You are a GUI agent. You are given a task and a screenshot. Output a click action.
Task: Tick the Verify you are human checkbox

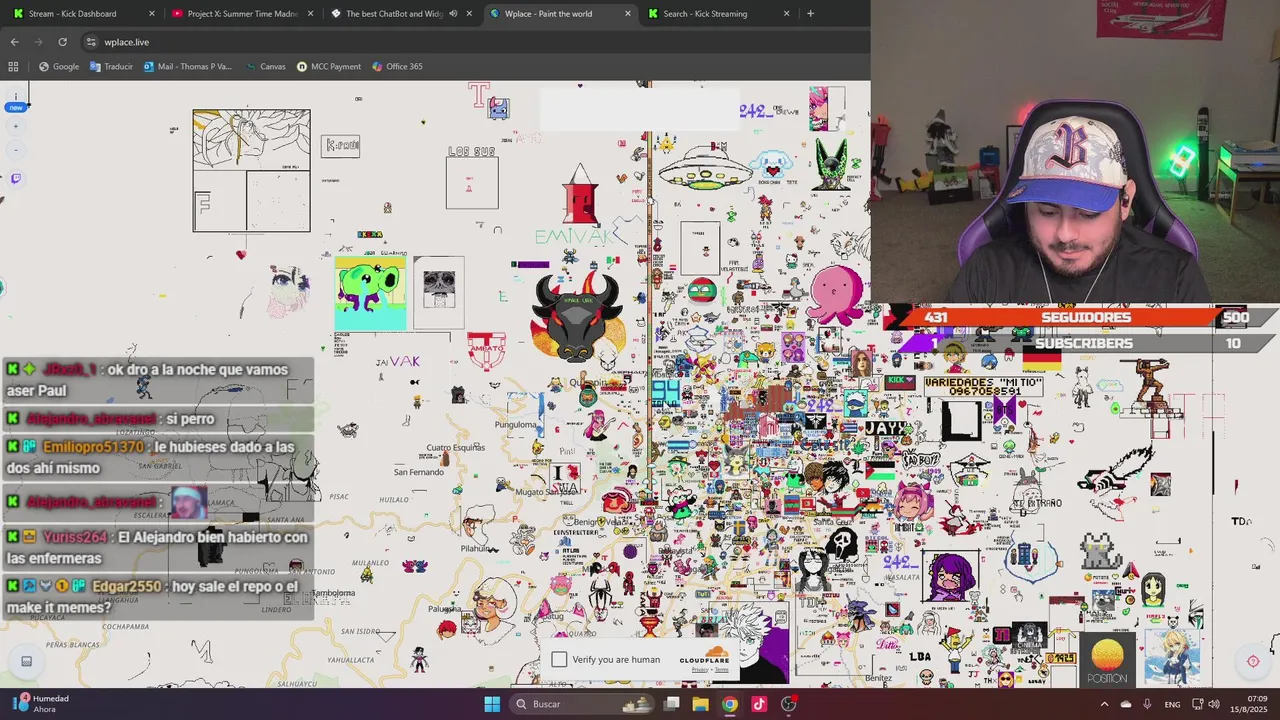(559, 659)
